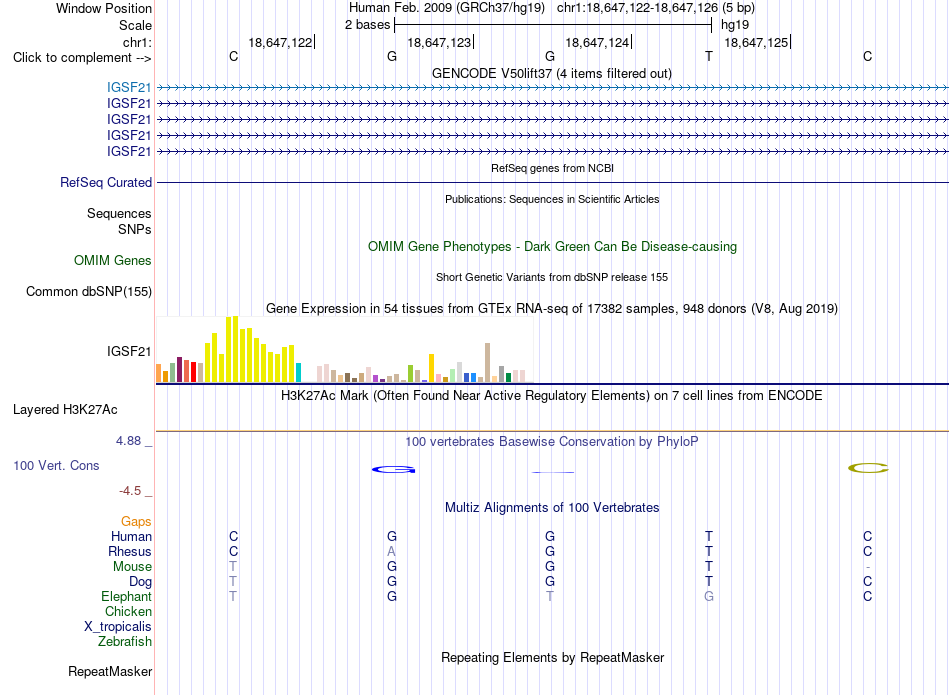The image size is (950, 695).
Task: Click the dash gap in the Mouse row
Action: [x=868, y=567]
